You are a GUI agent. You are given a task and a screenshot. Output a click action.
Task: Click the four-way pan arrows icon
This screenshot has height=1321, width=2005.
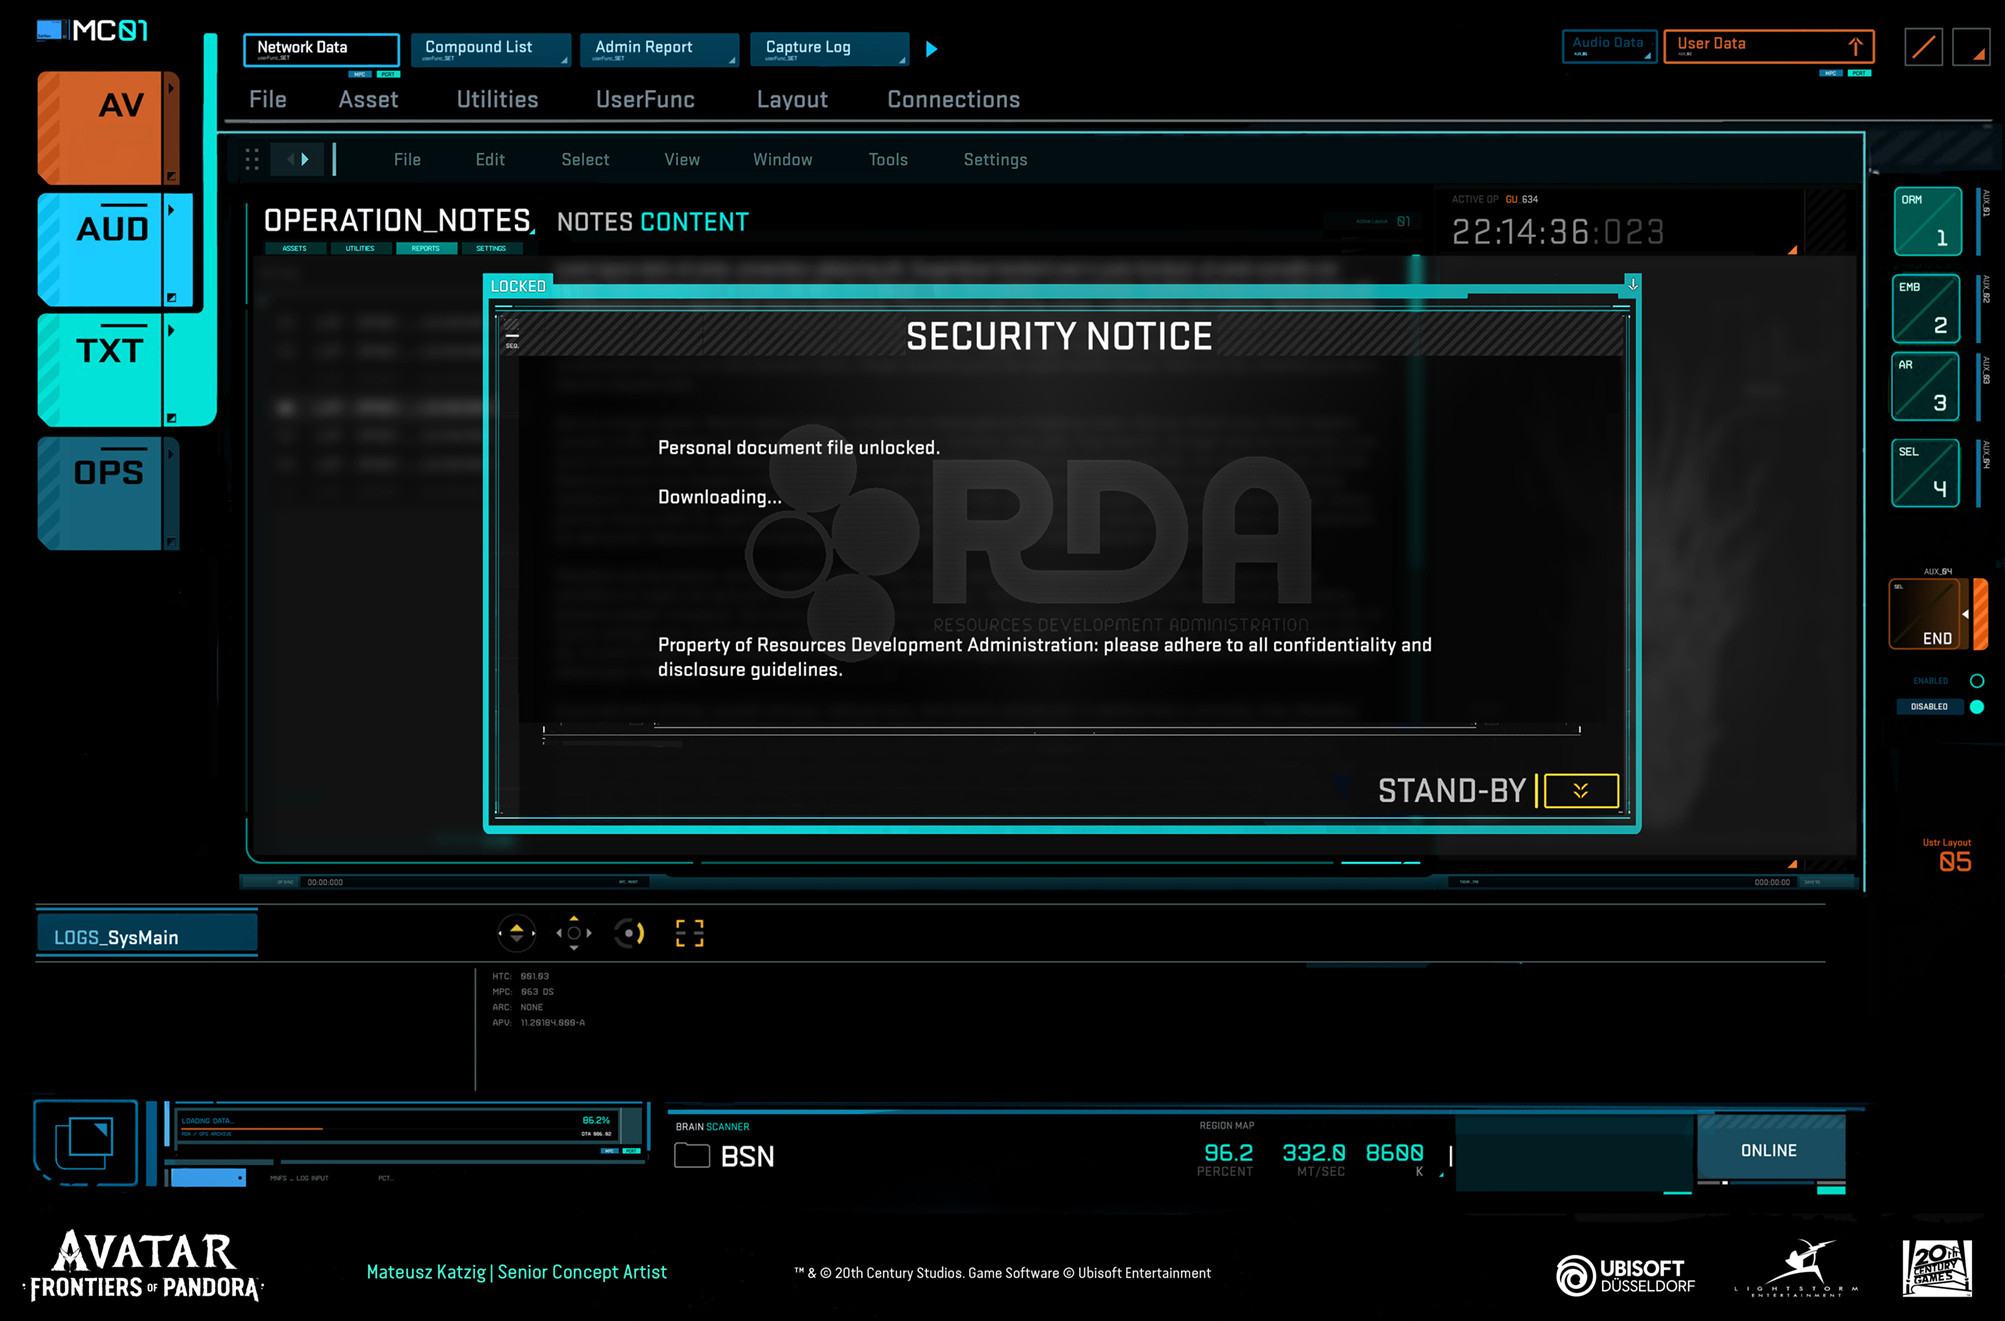click(x=574, y=933)
